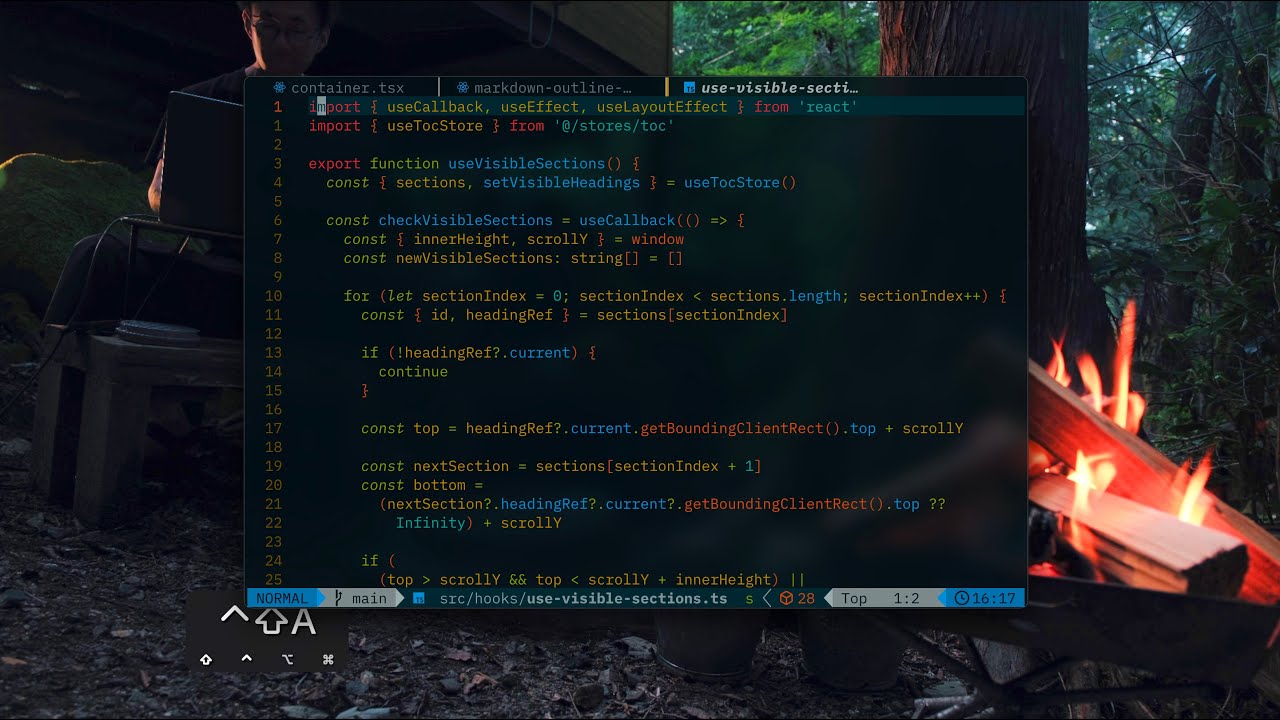Click the TypeScript icon on active tab

click(690, 88)
